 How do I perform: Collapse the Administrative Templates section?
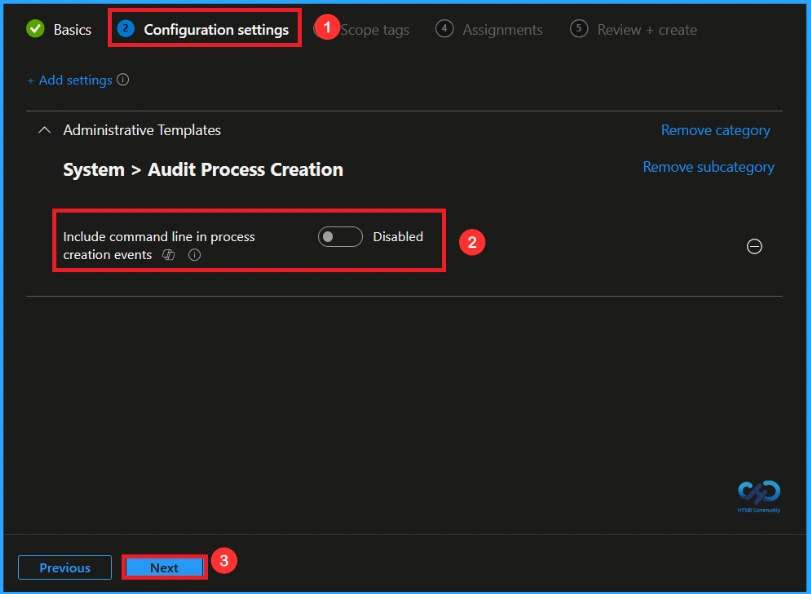(44, 130)
